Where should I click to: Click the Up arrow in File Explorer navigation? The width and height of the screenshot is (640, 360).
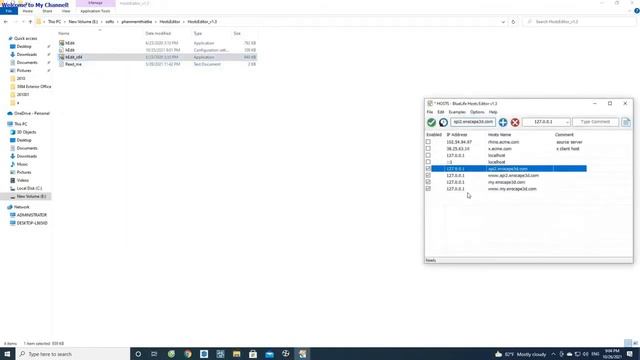click(30, 22)
